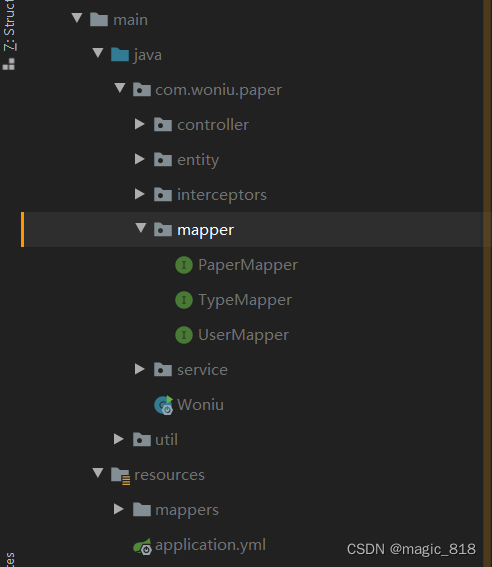Click the mappers folder icon
This screenshot has height=567, width=492.
[x=142, y=510]
